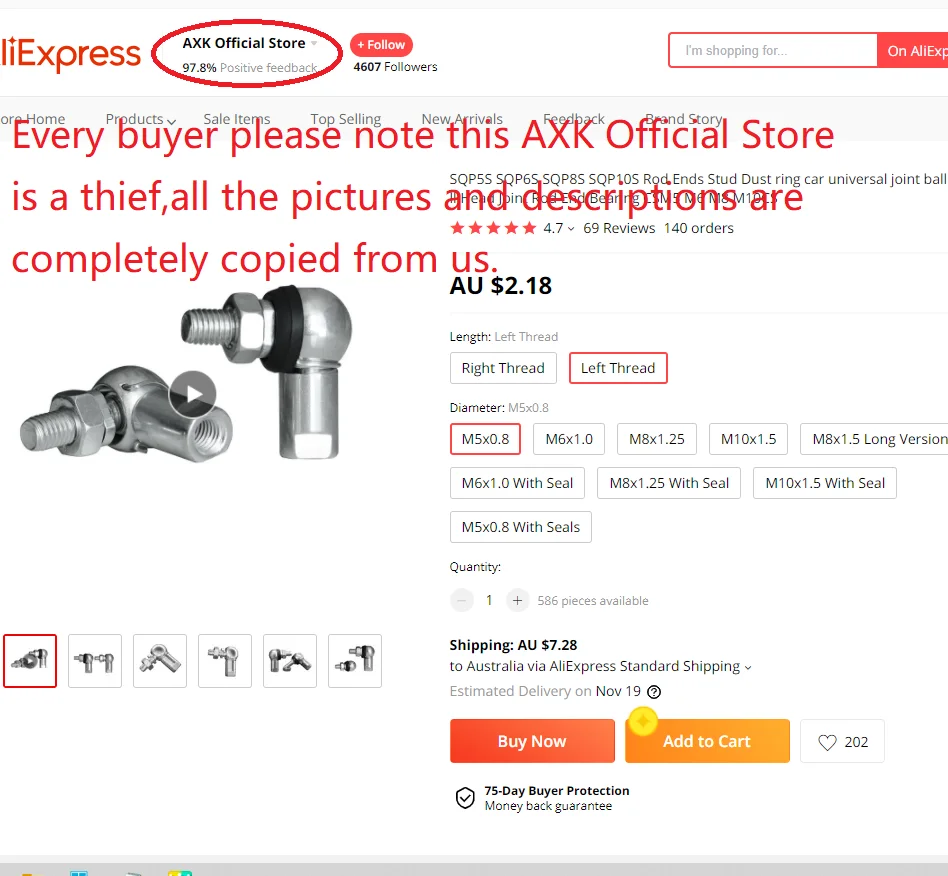The image size is (948, 876).
Task: Increase quantity with the plus icon
Action: click(x=517, y=600)
